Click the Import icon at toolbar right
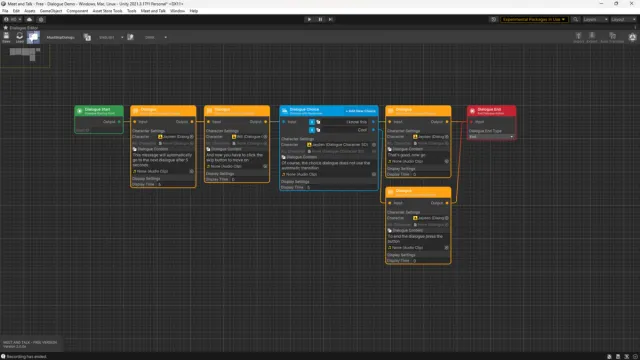The height and width of the screenshot is (360, 640). pos(578,37)
